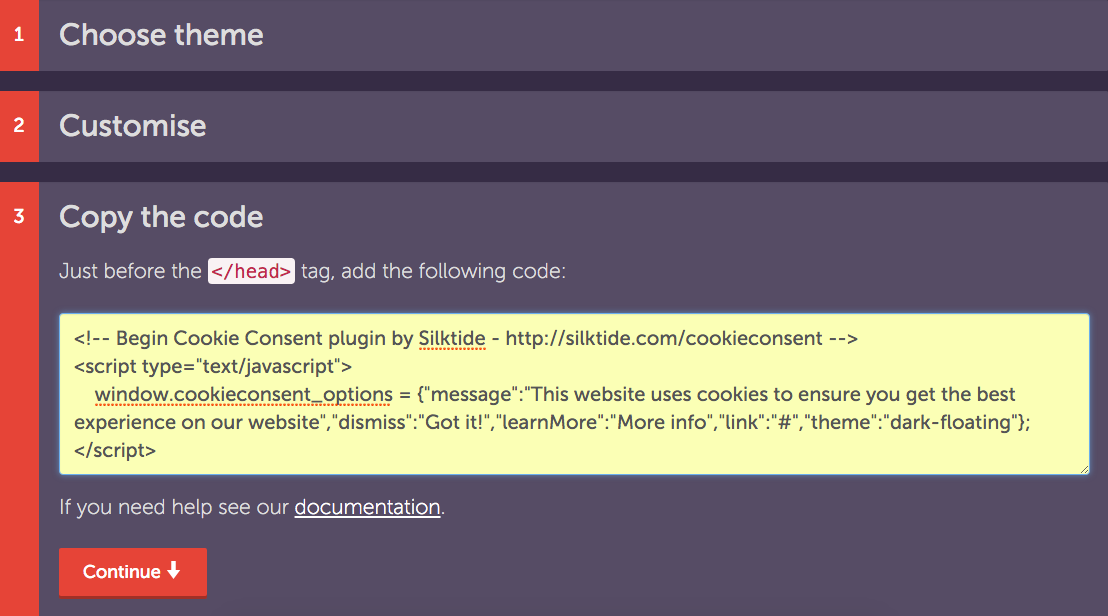
Task: Click the window.cookieconsent_options underlined text
Action: click(x=242, y=394)
